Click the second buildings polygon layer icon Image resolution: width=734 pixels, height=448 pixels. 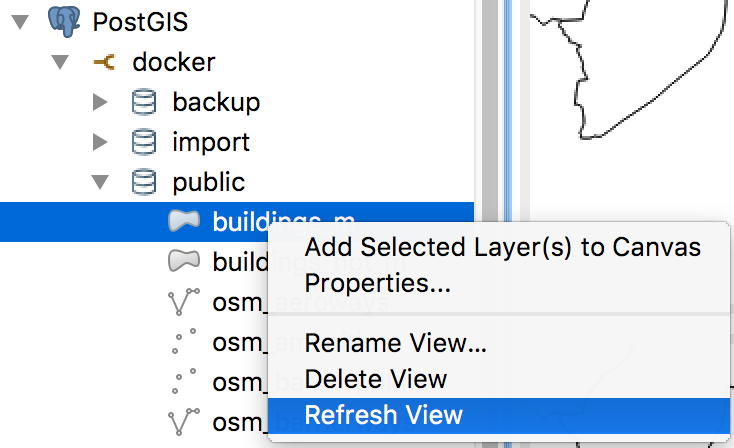coord(184,261)
